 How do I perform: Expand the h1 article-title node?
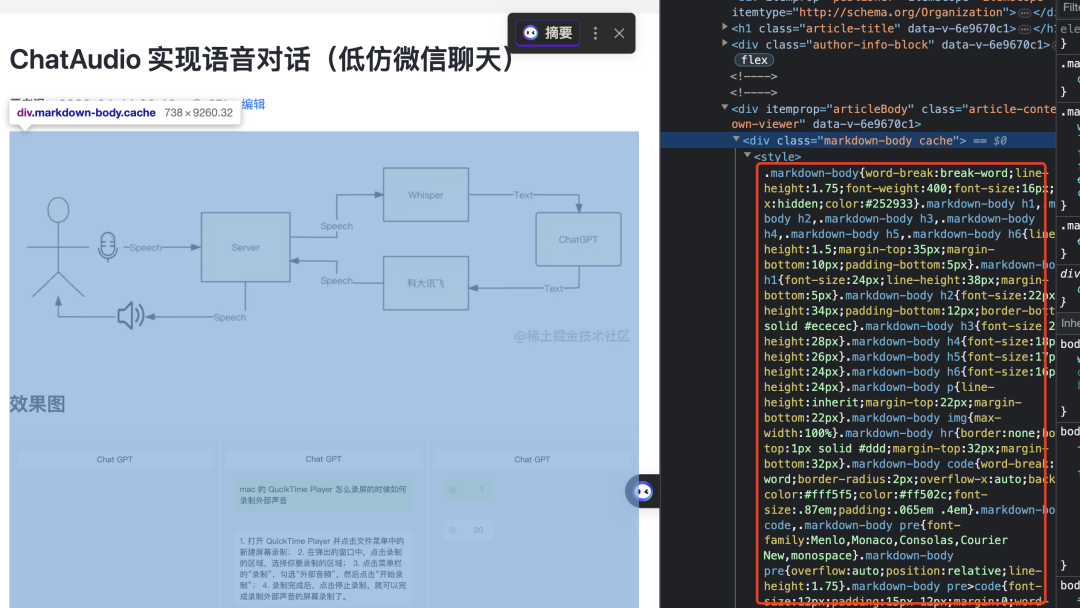[x=724, y=27]
